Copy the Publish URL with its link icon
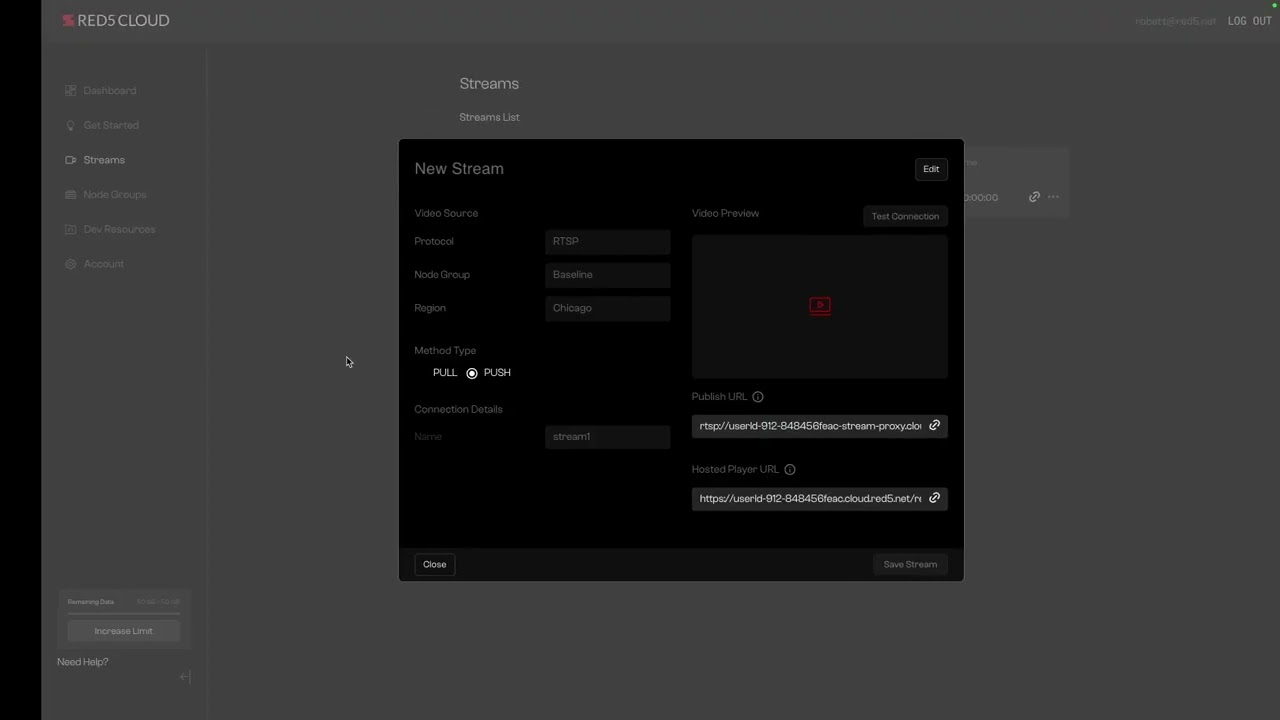The width and height of the screenshot is (1280, 720). [934, 425]
